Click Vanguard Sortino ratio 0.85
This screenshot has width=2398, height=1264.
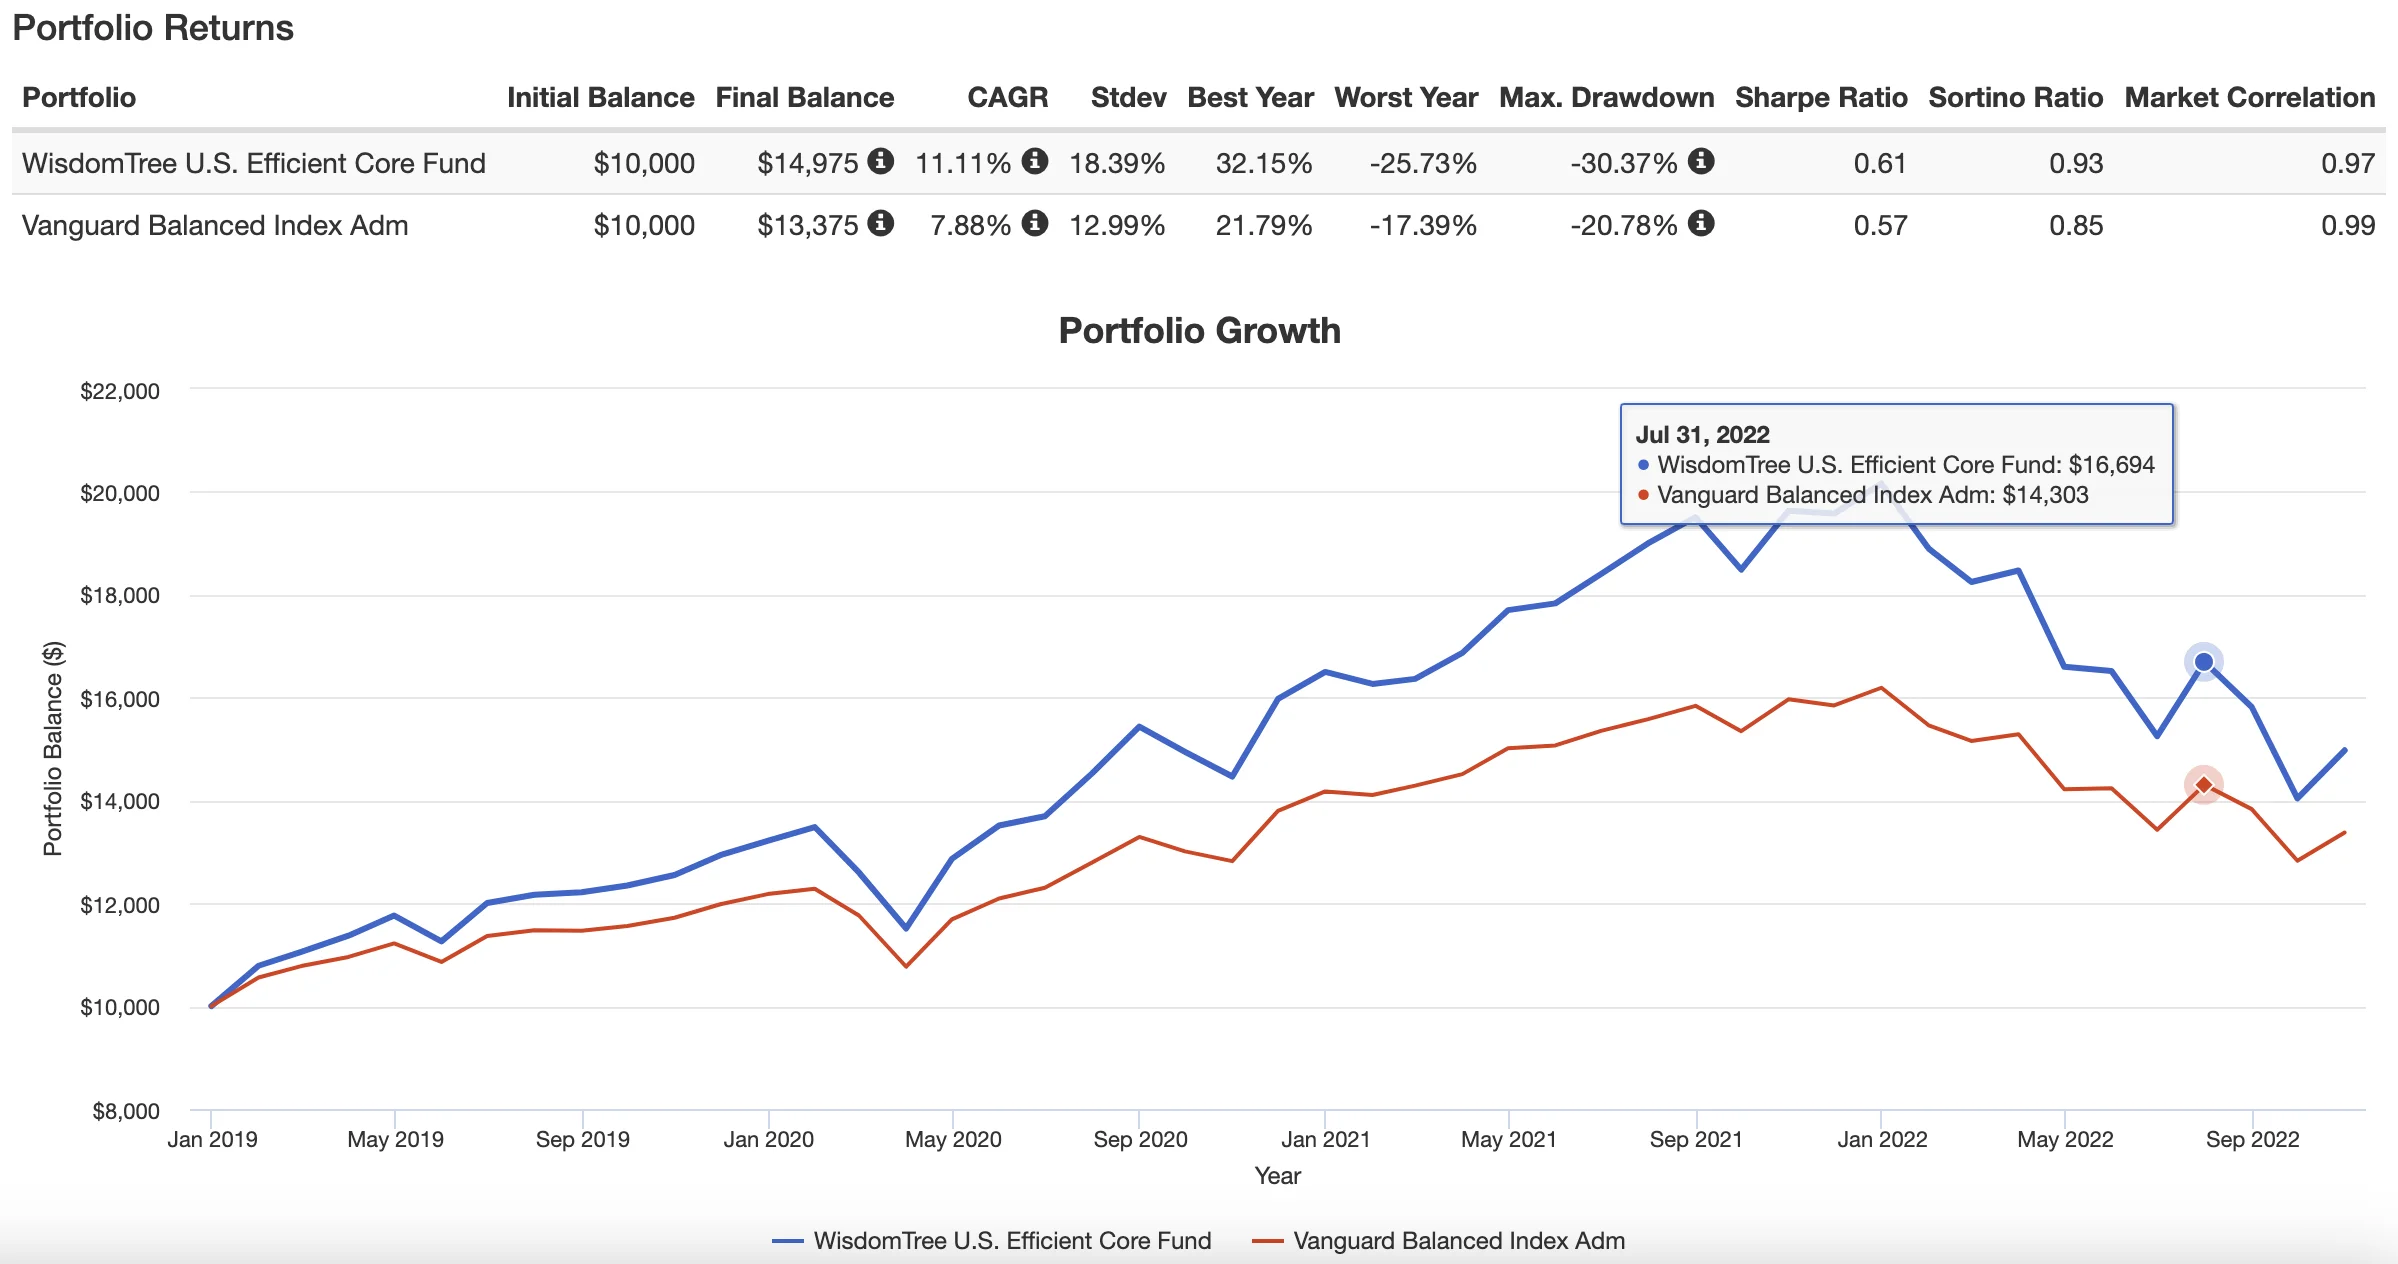click(2076, 225)
